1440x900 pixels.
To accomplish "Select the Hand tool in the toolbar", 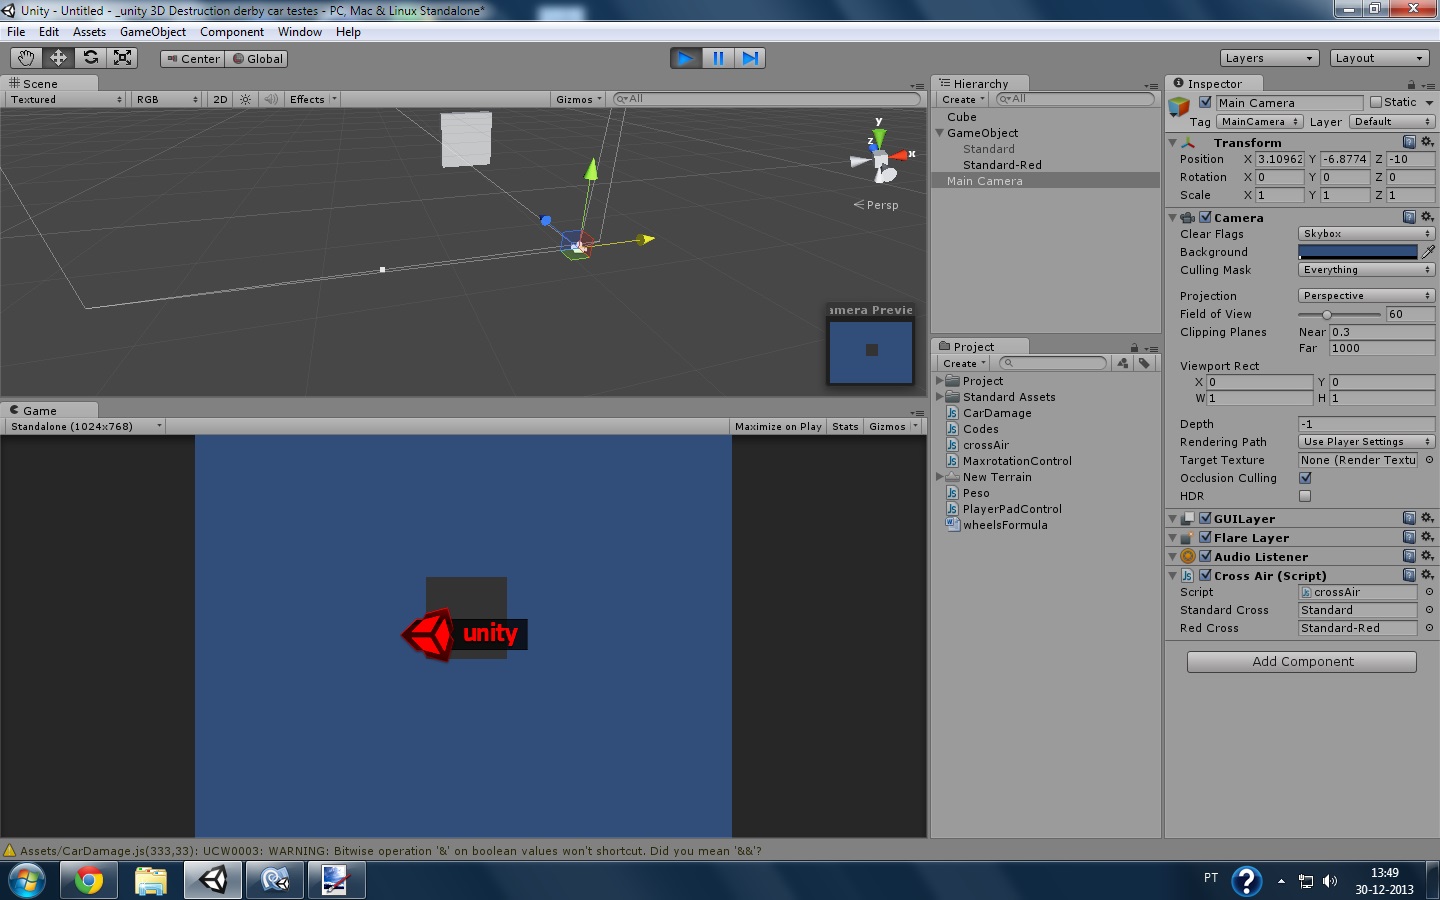I will pos(26,57).
